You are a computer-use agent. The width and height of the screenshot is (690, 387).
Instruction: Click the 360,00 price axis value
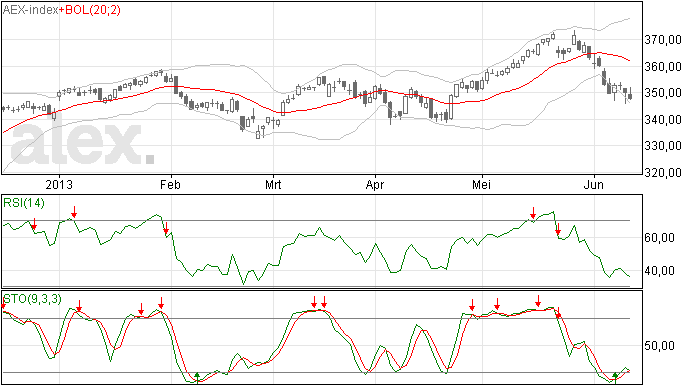[x=663, y=67]
